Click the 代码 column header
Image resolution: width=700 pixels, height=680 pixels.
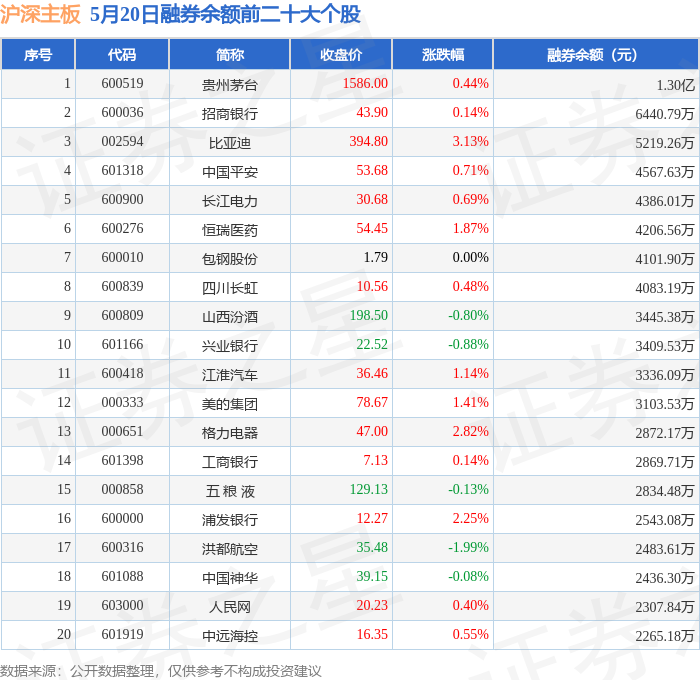click(x=122, y=54)
